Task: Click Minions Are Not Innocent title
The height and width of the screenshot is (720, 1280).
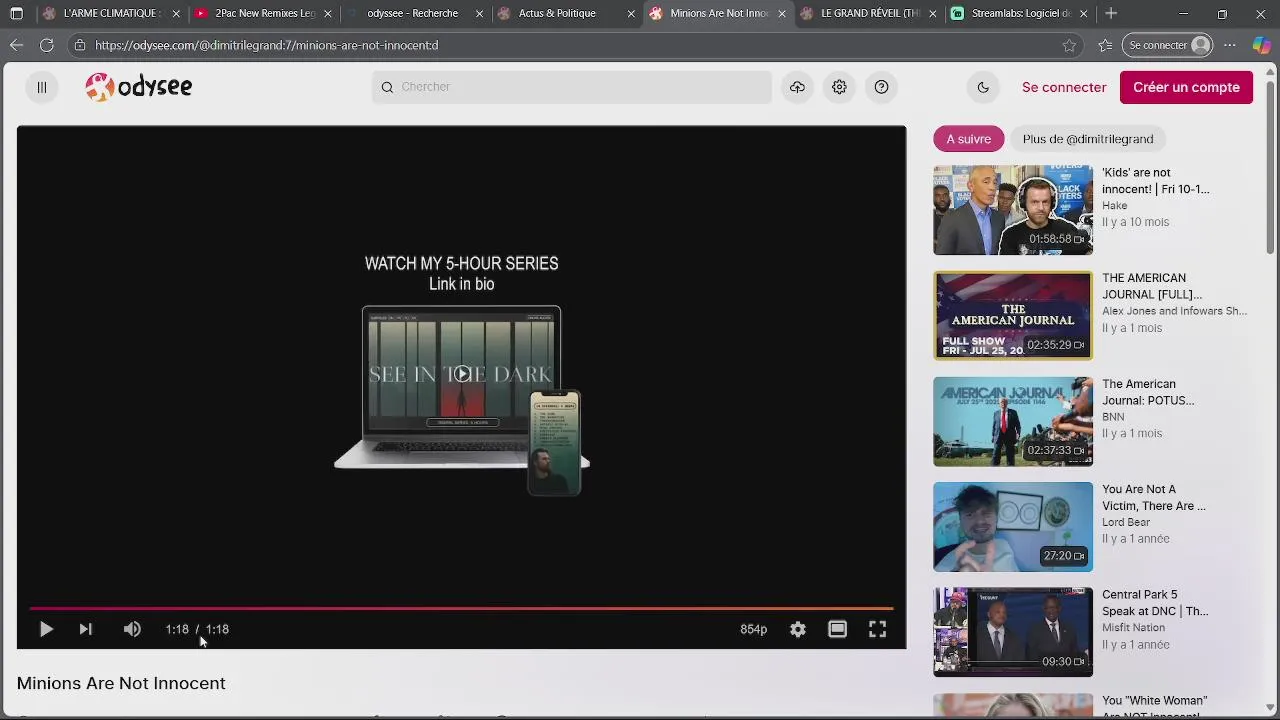Action: (121, 683)
